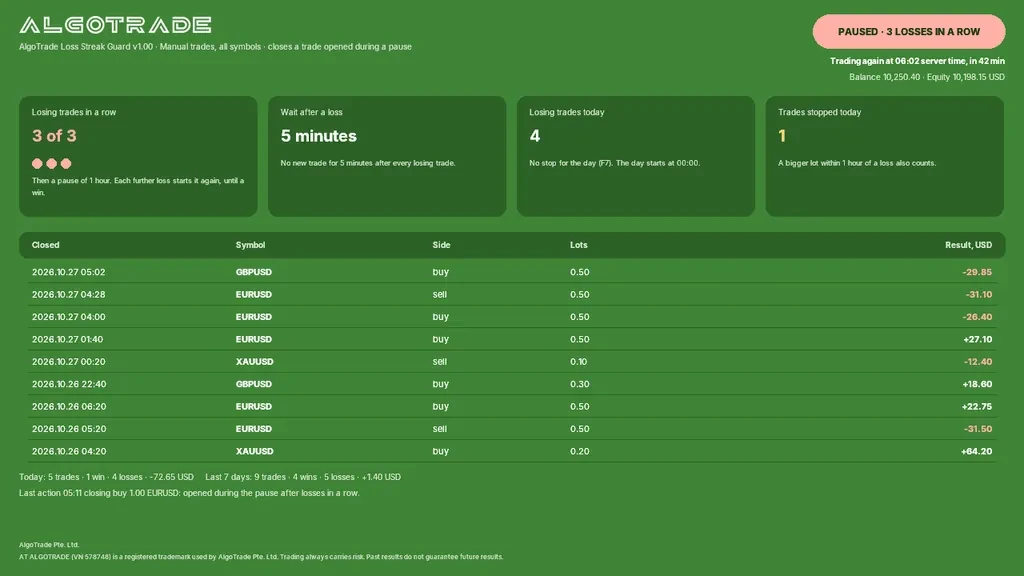This screenshot has height=576, width=1024.
Task: Click the -31.10 result value
Action: click(x=979, y=295)
